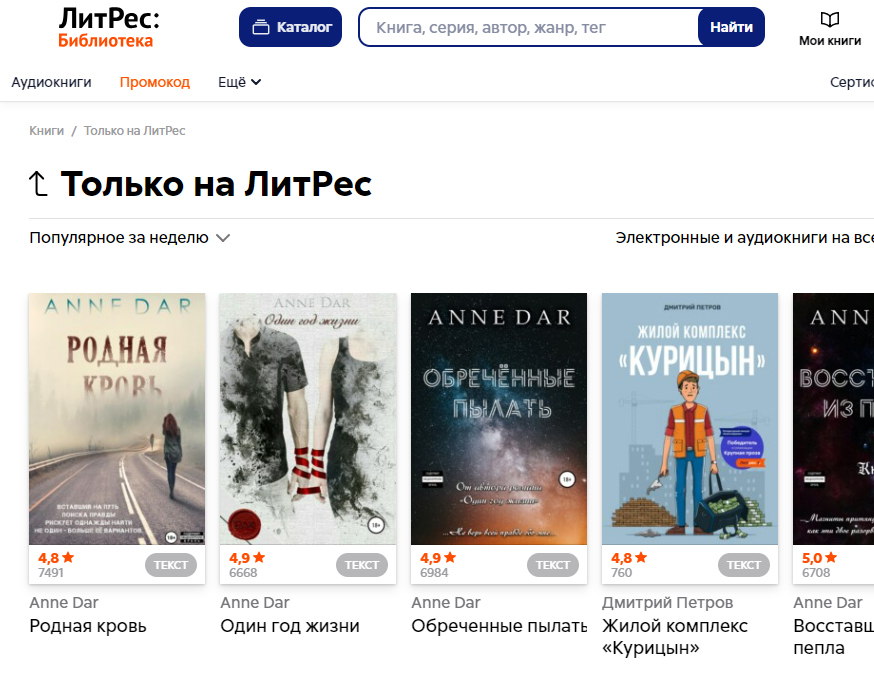Click the up-arrow icon beside the heading
Image resolution: width=874 pixels, height=690 pixels.
pyautogui.click(x=38, y=184)
